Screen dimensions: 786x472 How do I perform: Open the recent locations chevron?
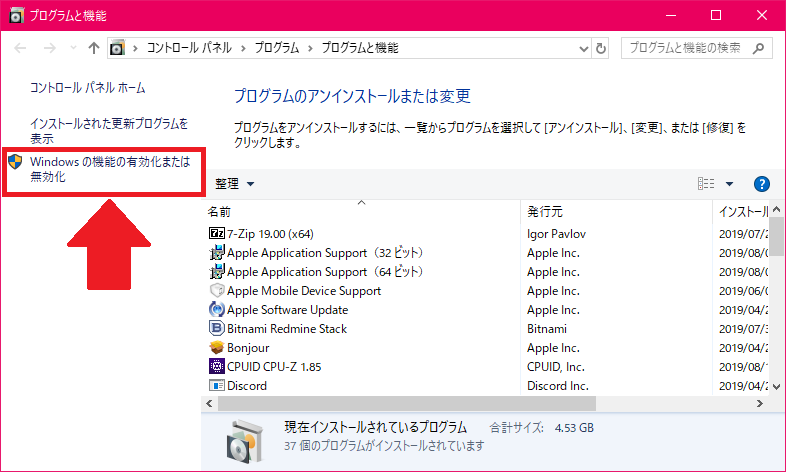click(73, 48)
